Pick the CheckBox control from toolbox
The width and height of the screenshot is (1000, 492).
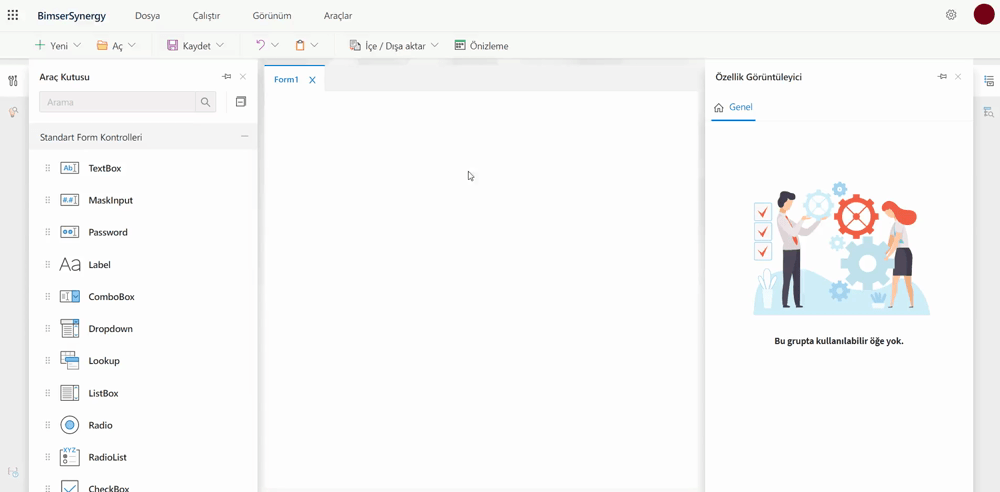click(108, 488)
